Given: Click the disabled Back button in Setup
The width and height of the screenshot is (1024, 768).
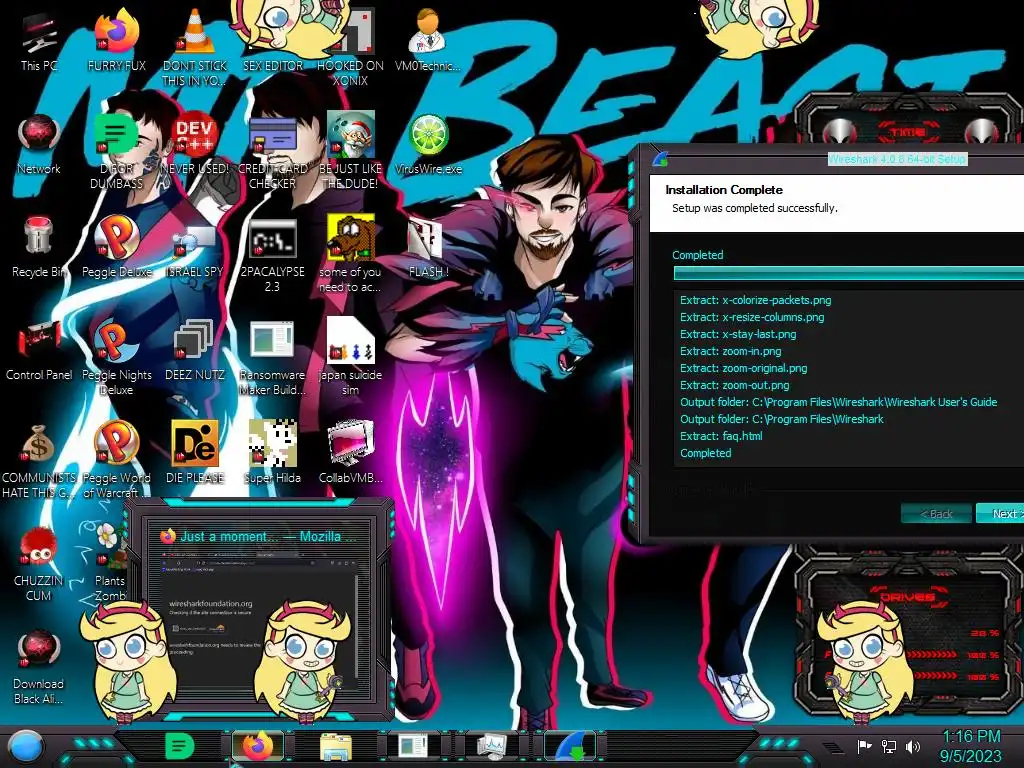Looking at the screenshot, I should 936,513.
